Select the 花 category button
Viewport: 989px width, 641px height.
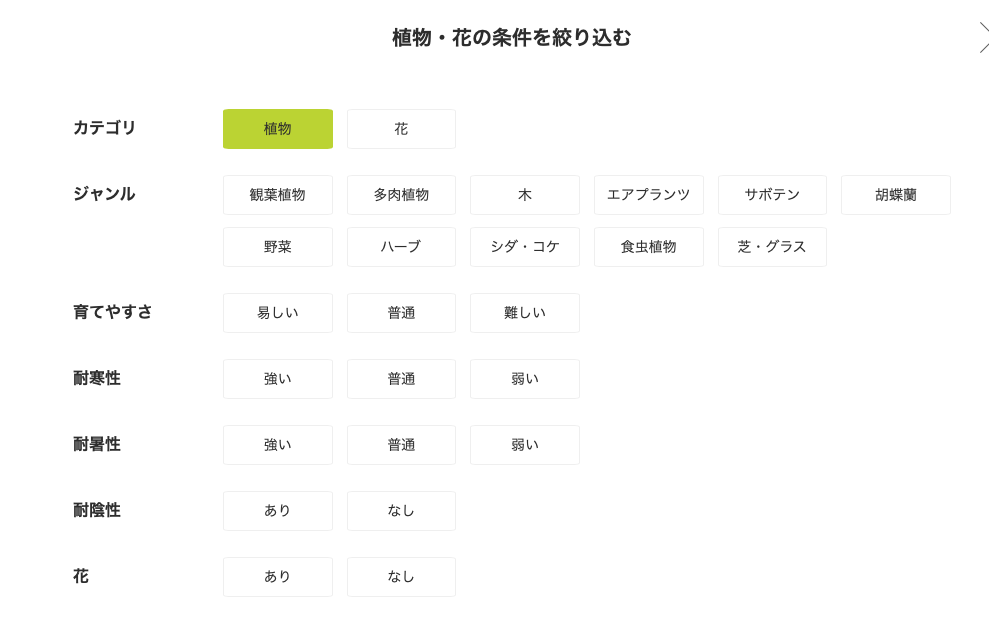pos(401,129)
